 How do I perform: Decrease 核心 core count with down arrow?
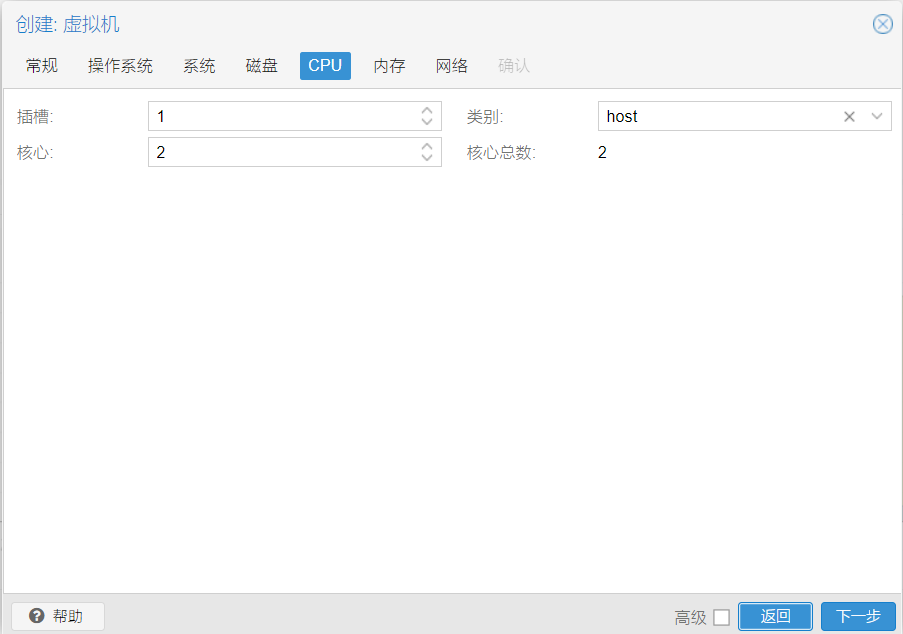427,158
